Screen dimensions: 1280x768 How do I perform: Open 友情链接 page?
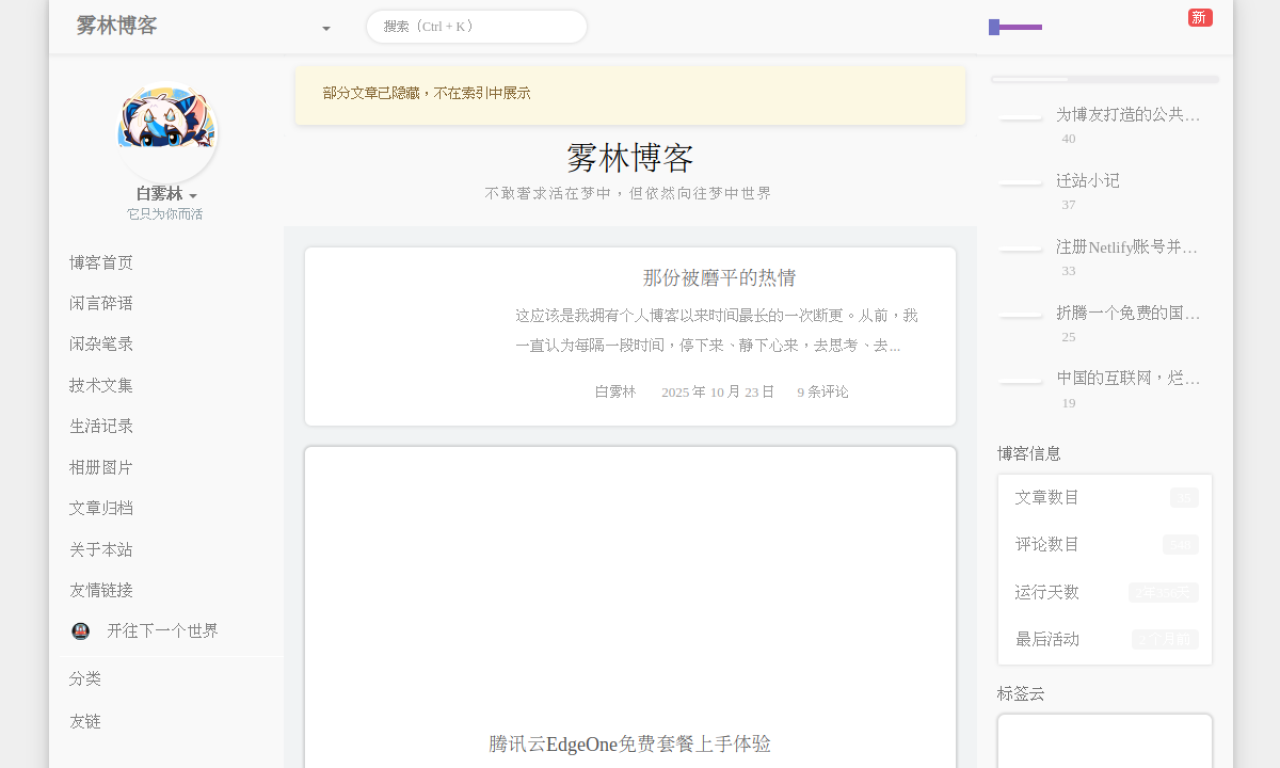pyautogui.click(x=101, y=590)
